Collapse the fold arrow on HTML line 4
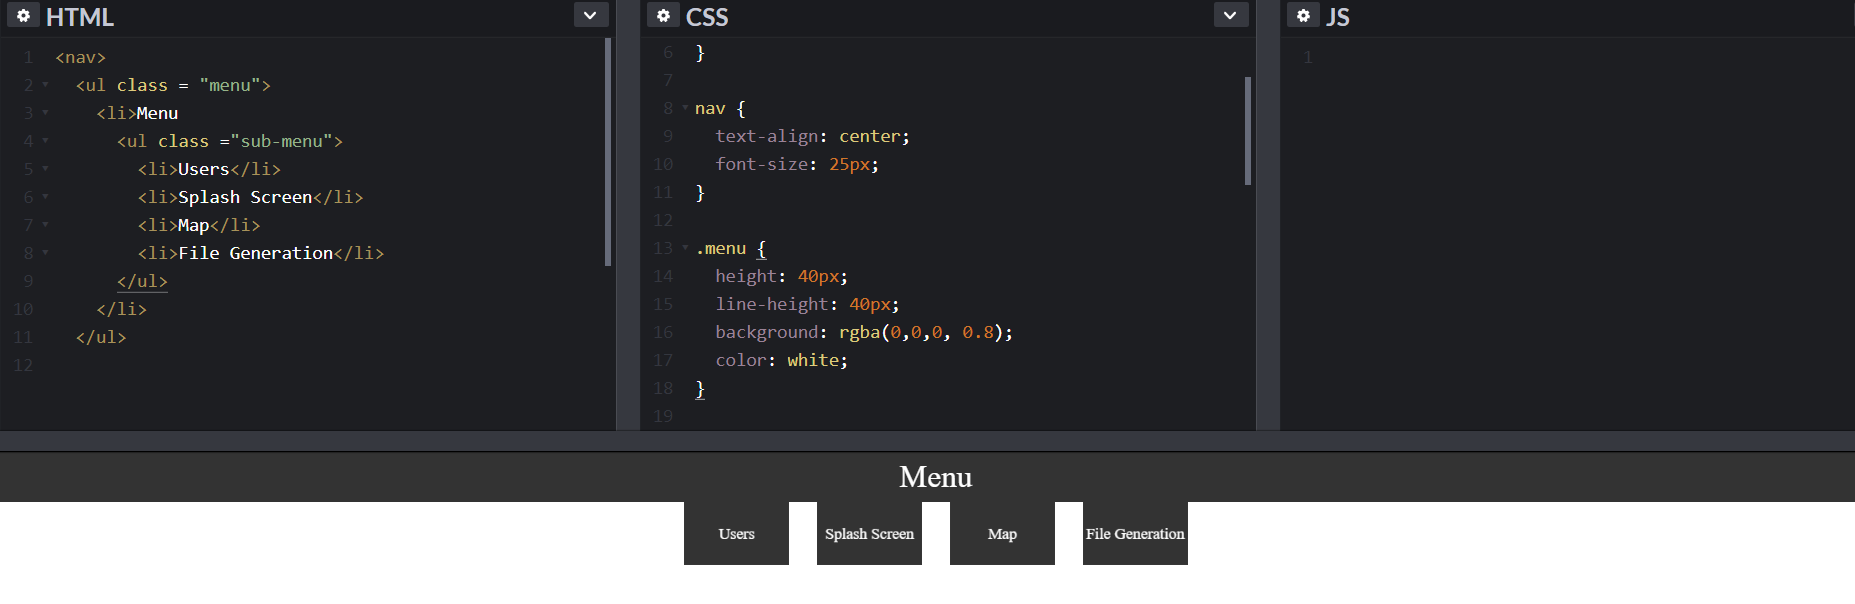Viewport: 1855px width, 604px height. point(45,141)
